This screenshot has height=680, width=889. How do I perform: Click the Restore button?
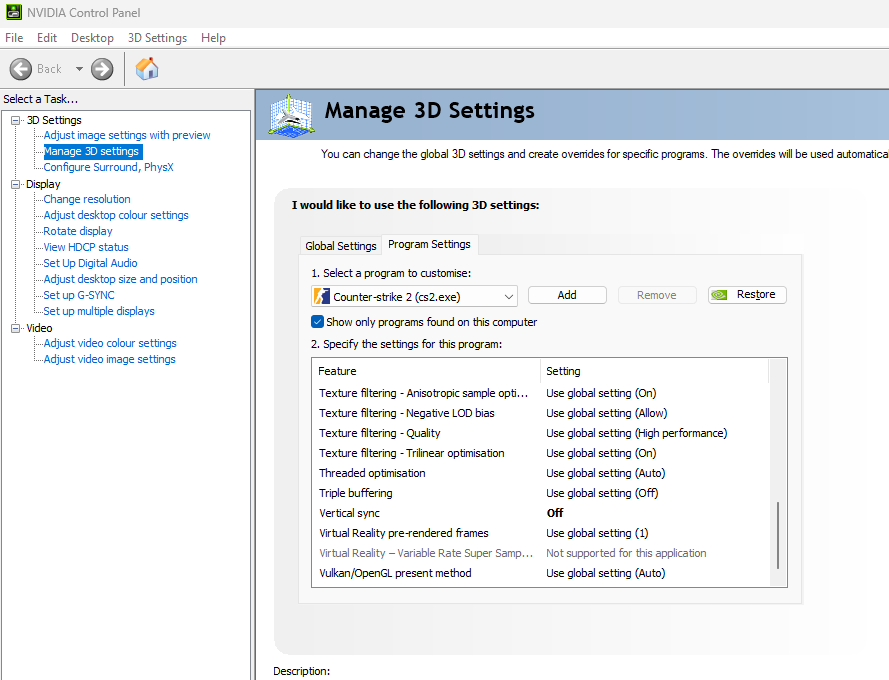click(747, 295)
